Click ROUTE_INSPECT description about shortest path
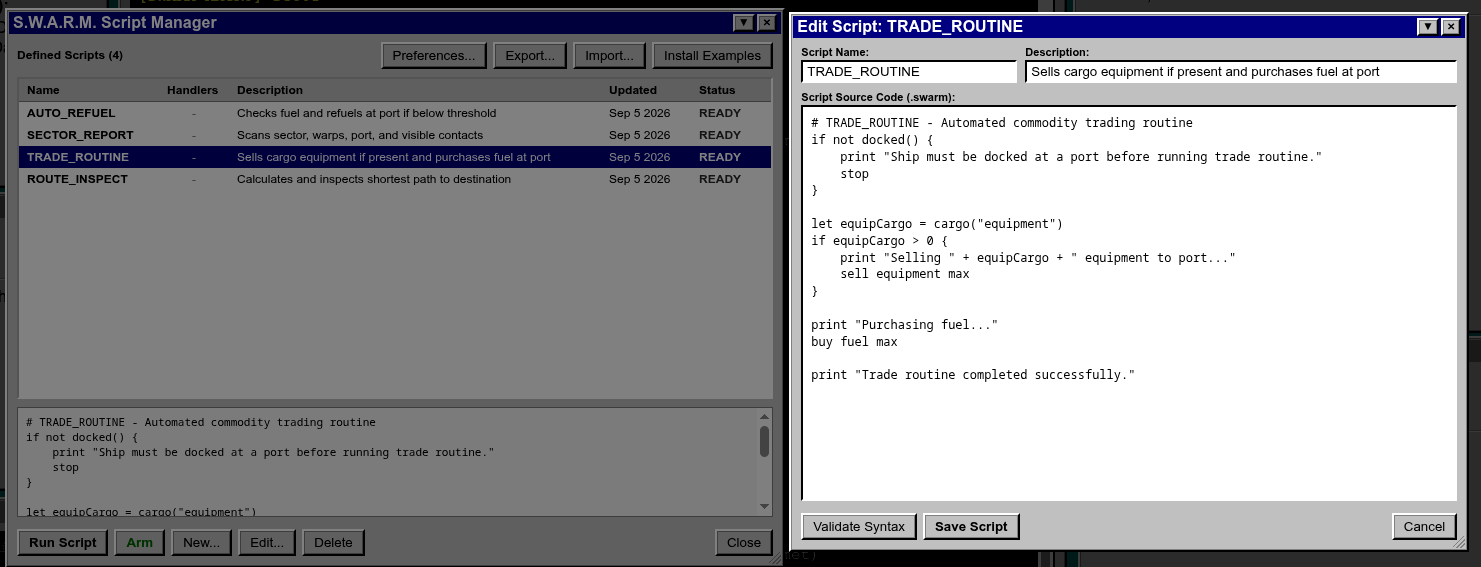Image resolution: width=1481 pixels, height=567 pixels. (374, 179)
